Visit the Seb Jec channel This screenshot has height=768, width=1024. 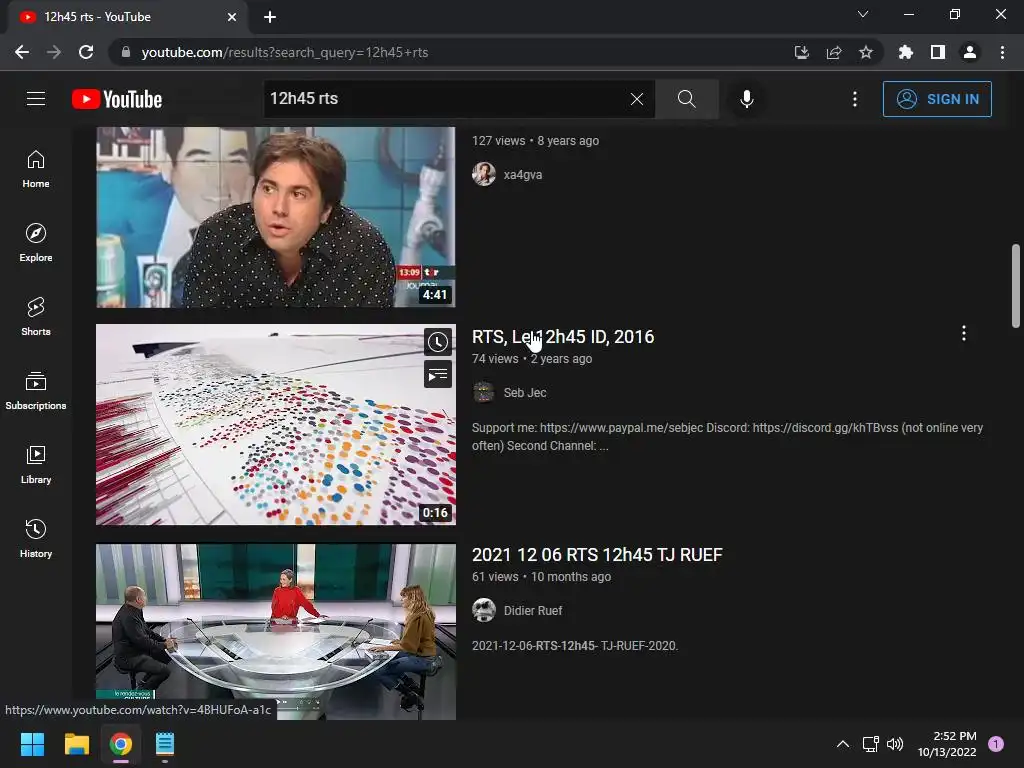(524, 392)
